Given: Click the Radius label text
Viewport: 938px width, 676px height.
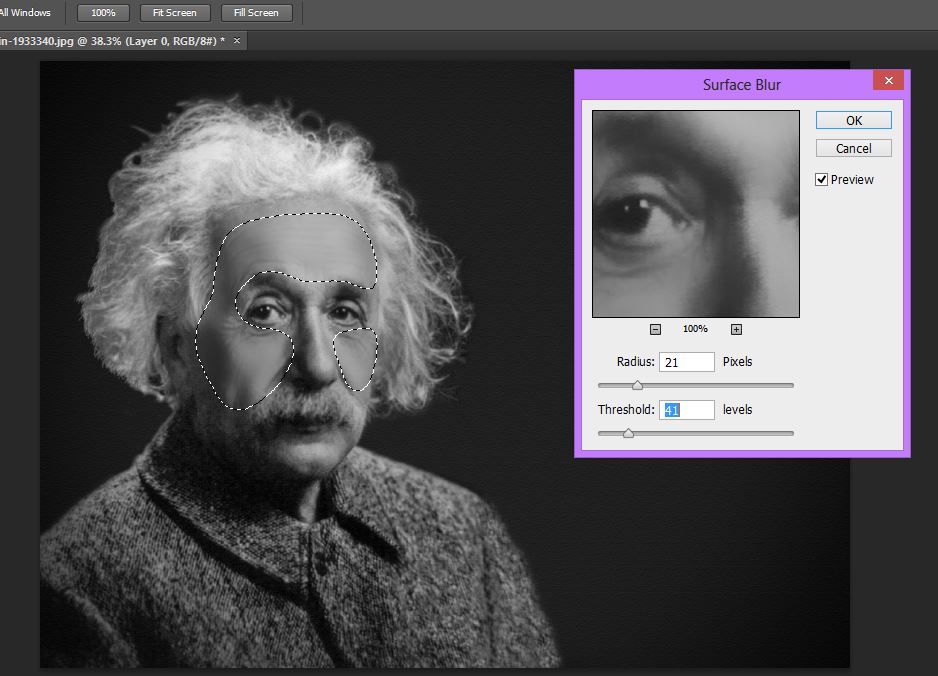Looking at the screenshot, I should (635, 362).
